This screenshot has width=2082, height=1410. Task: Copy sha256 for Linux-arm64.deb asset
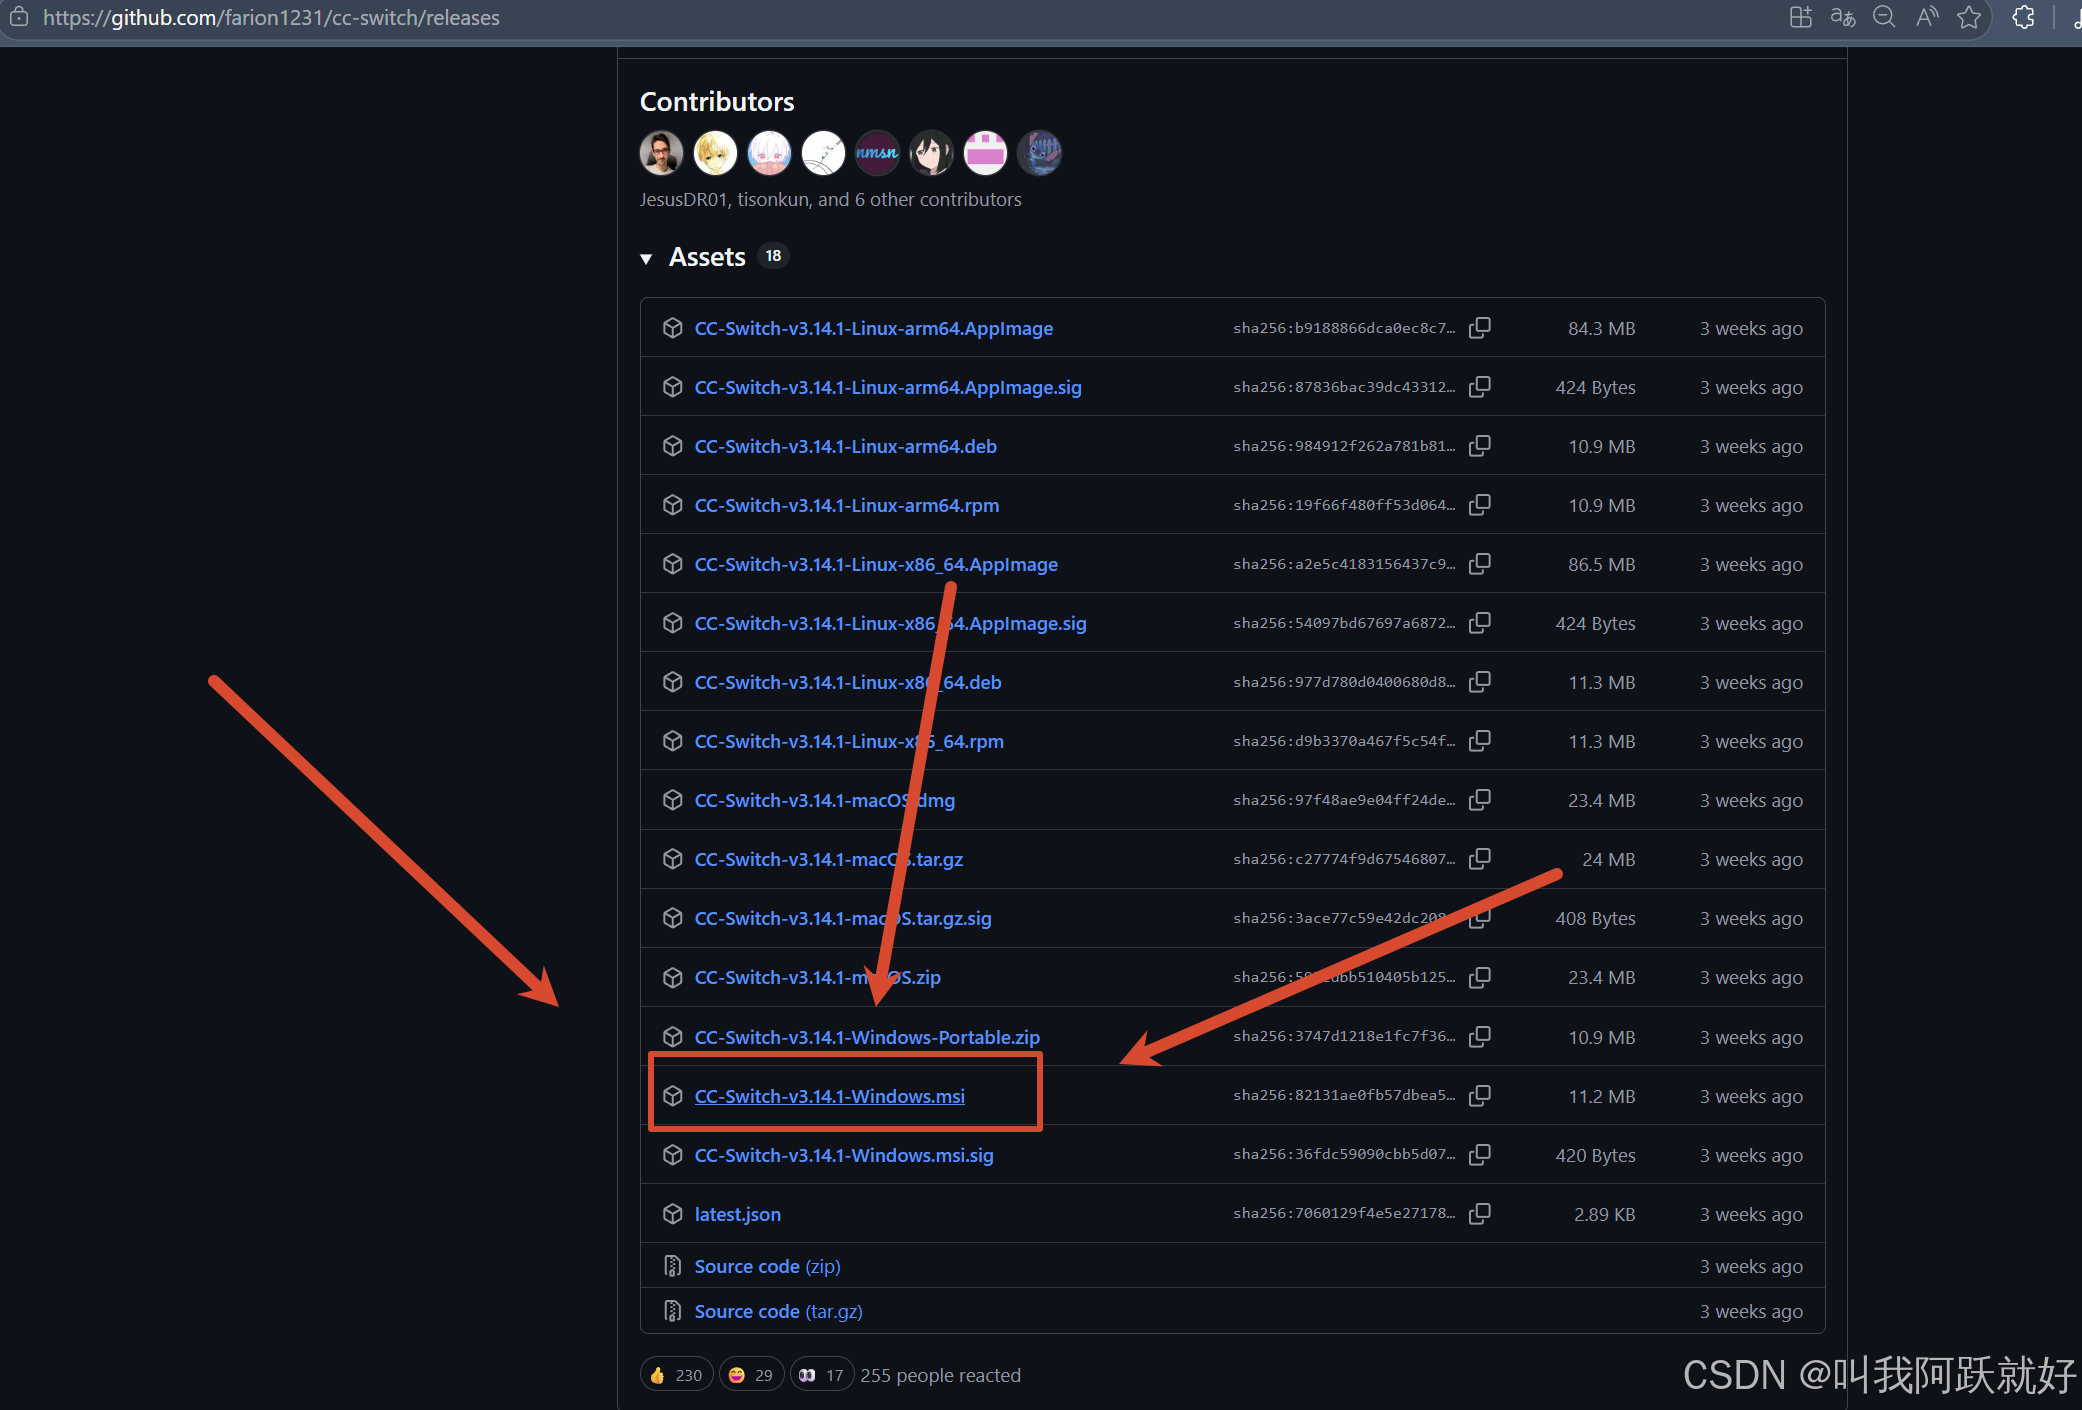[1480, 446]
